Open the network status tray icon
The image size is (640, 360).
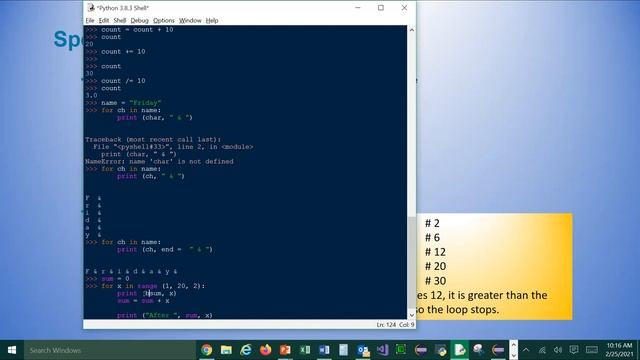tap(542, 350)
